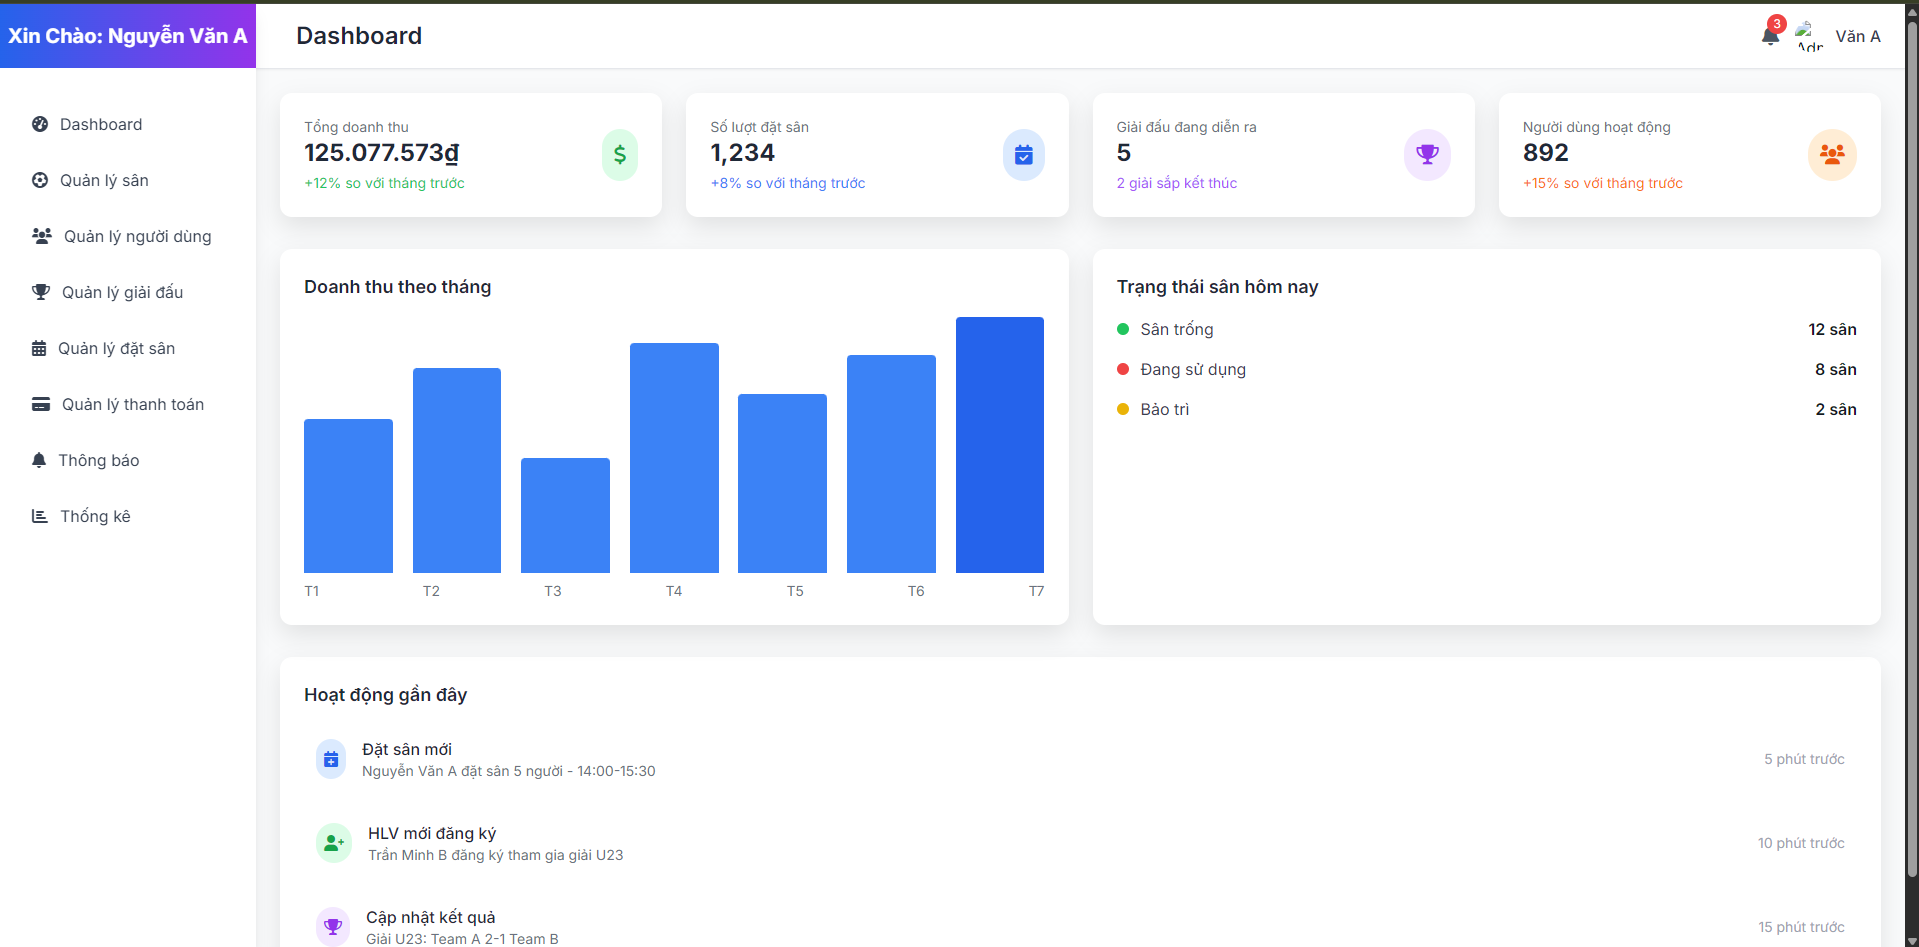Viewport: 1919px width, 947px height.
Task: Click the green Sân trống status dot
Action: click(1122, 329)
